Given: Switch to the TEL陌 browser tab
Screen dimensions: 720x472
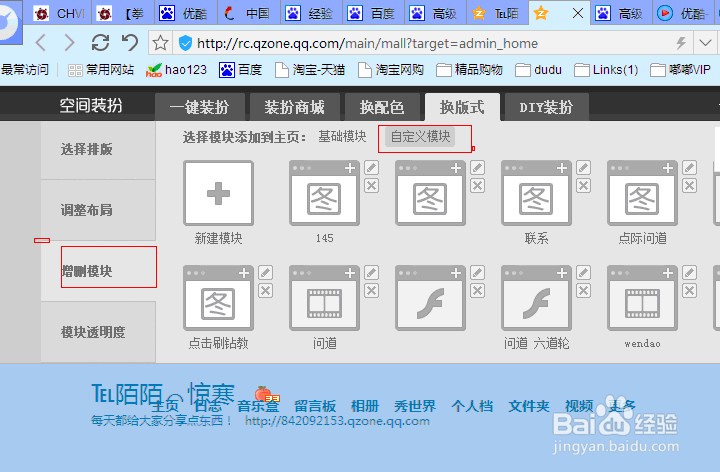Looking at the screenshot, I should point(498,13).
